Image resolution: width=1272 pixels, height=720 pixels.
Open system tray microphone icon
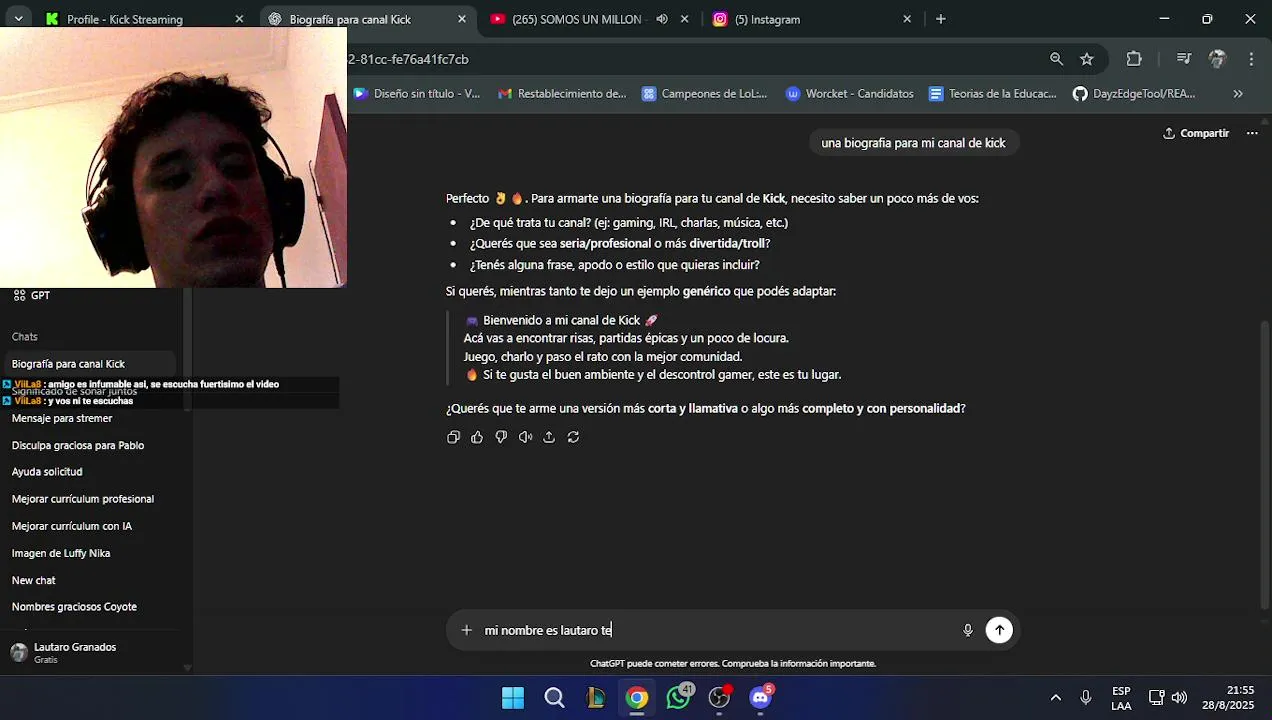(1086, 698)
